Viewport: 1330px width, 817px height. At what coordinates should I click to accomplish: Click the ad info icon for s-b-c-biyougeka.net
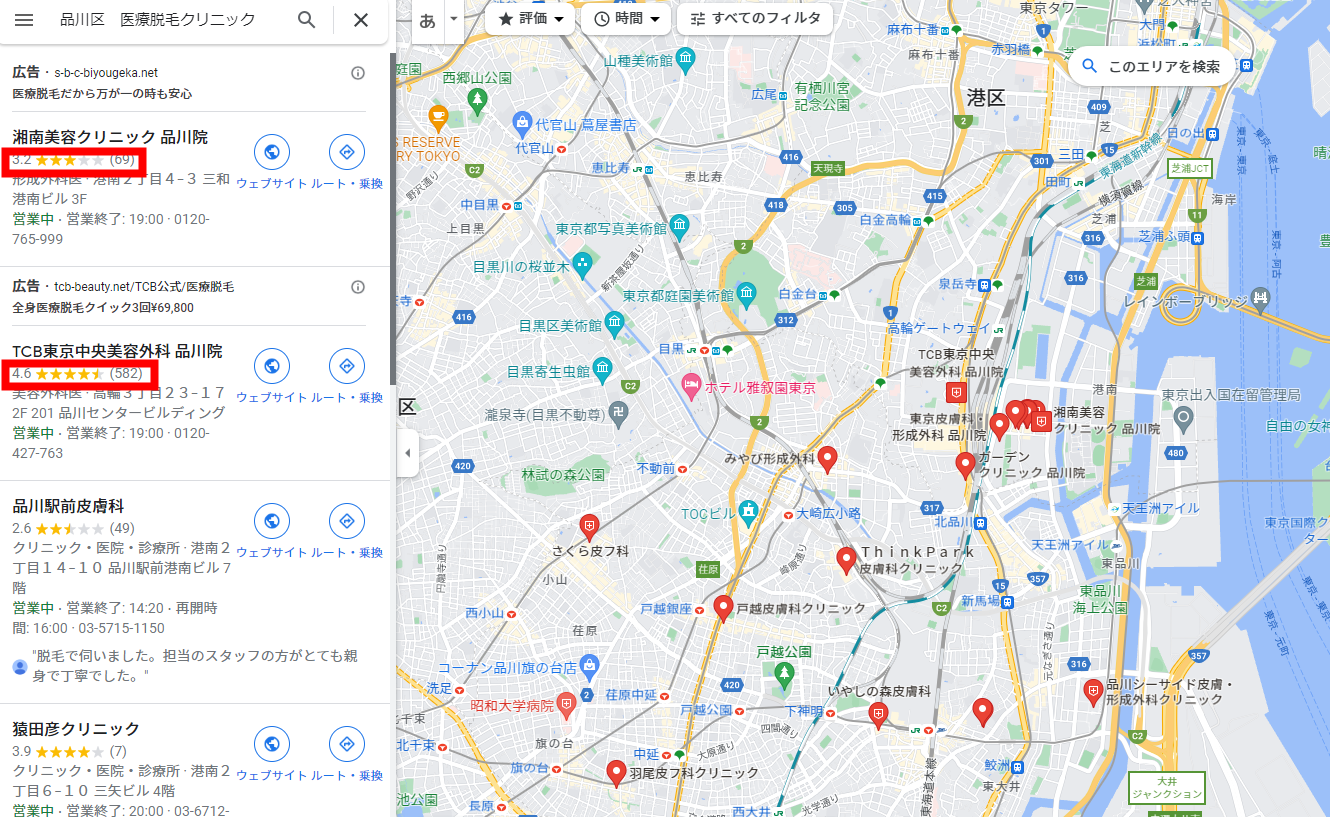coord(358,73)
